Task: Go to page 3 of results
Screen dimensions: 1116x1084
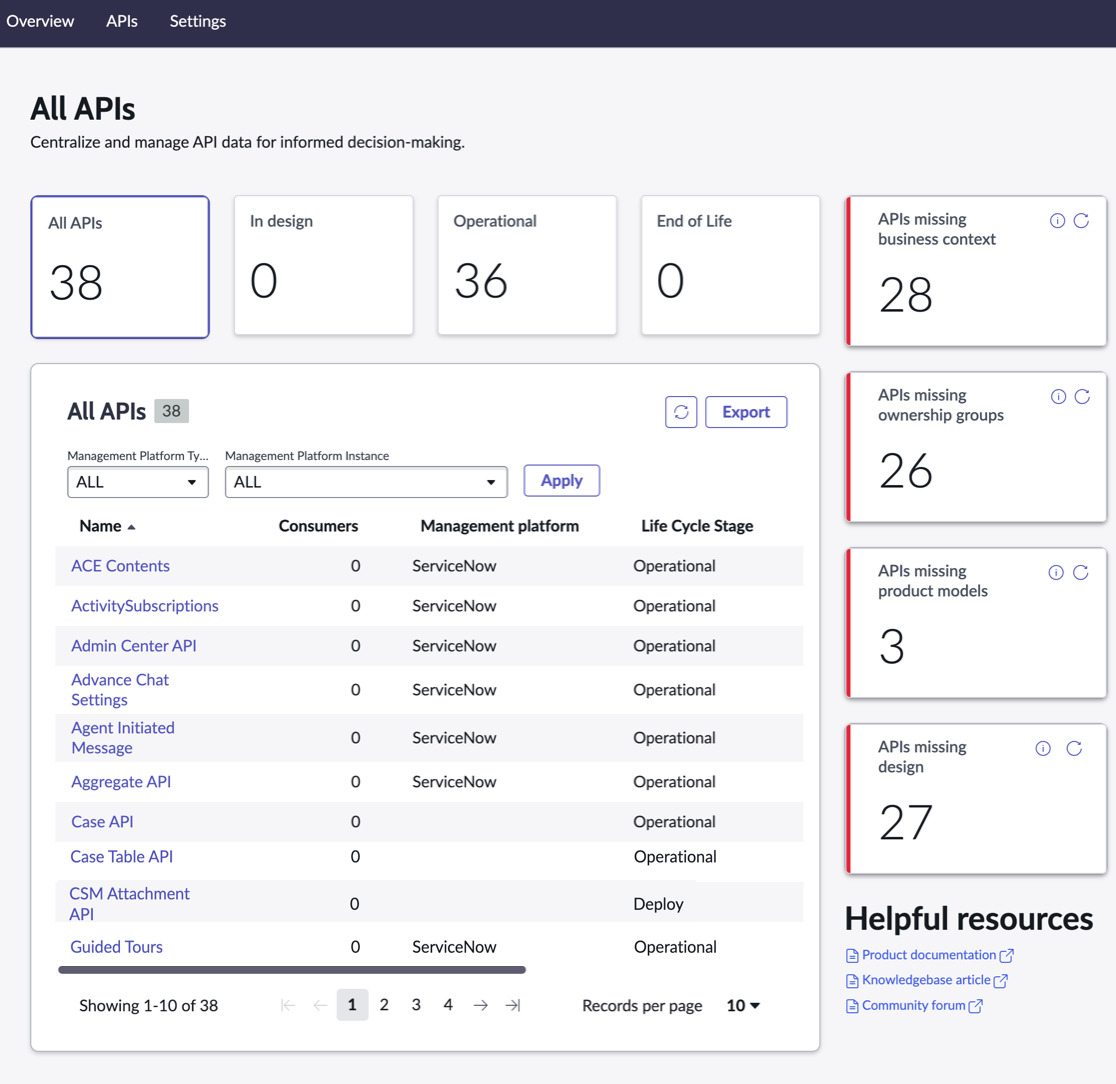Action: click(x=416, y=1005)
